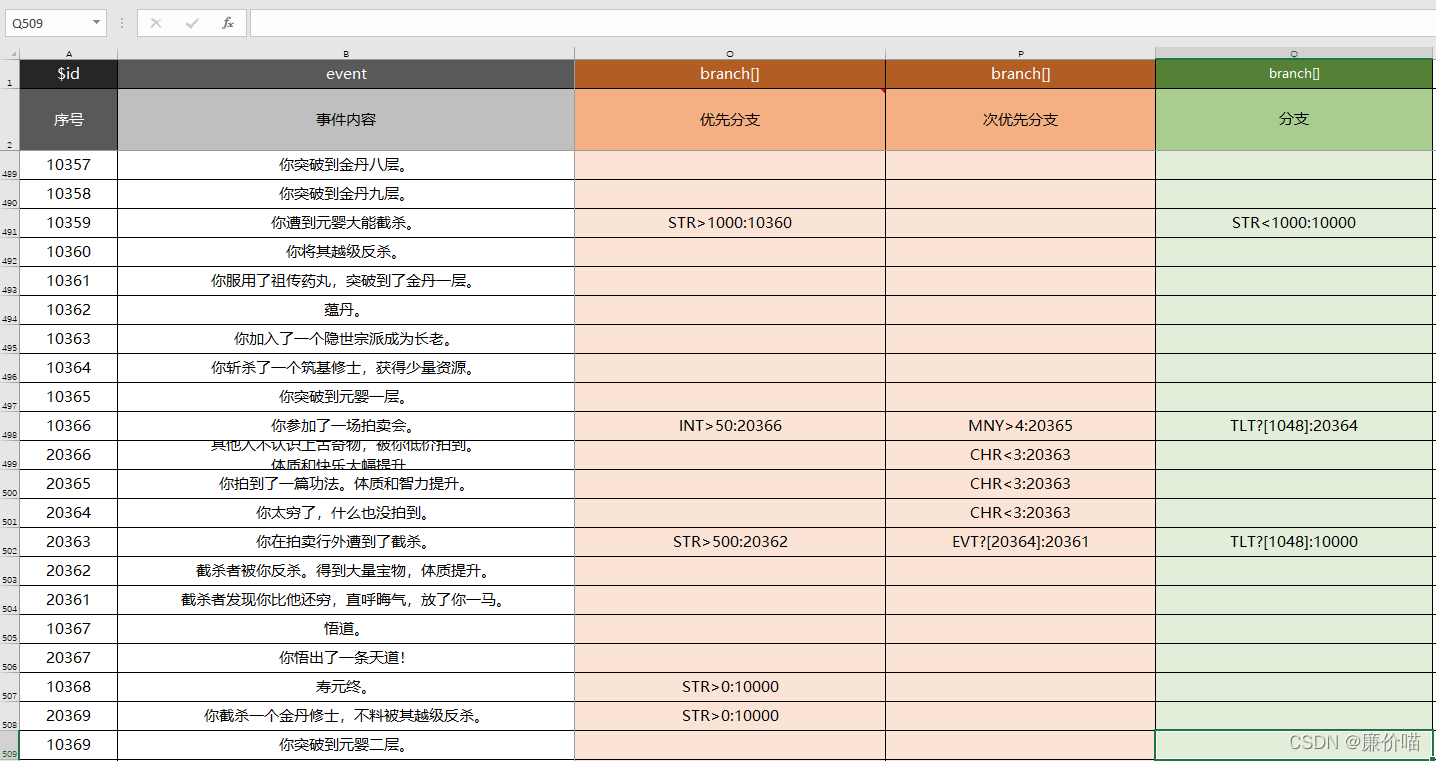
Task: Select the cell 你将其越级反杀。
Action: pos(346,252)
